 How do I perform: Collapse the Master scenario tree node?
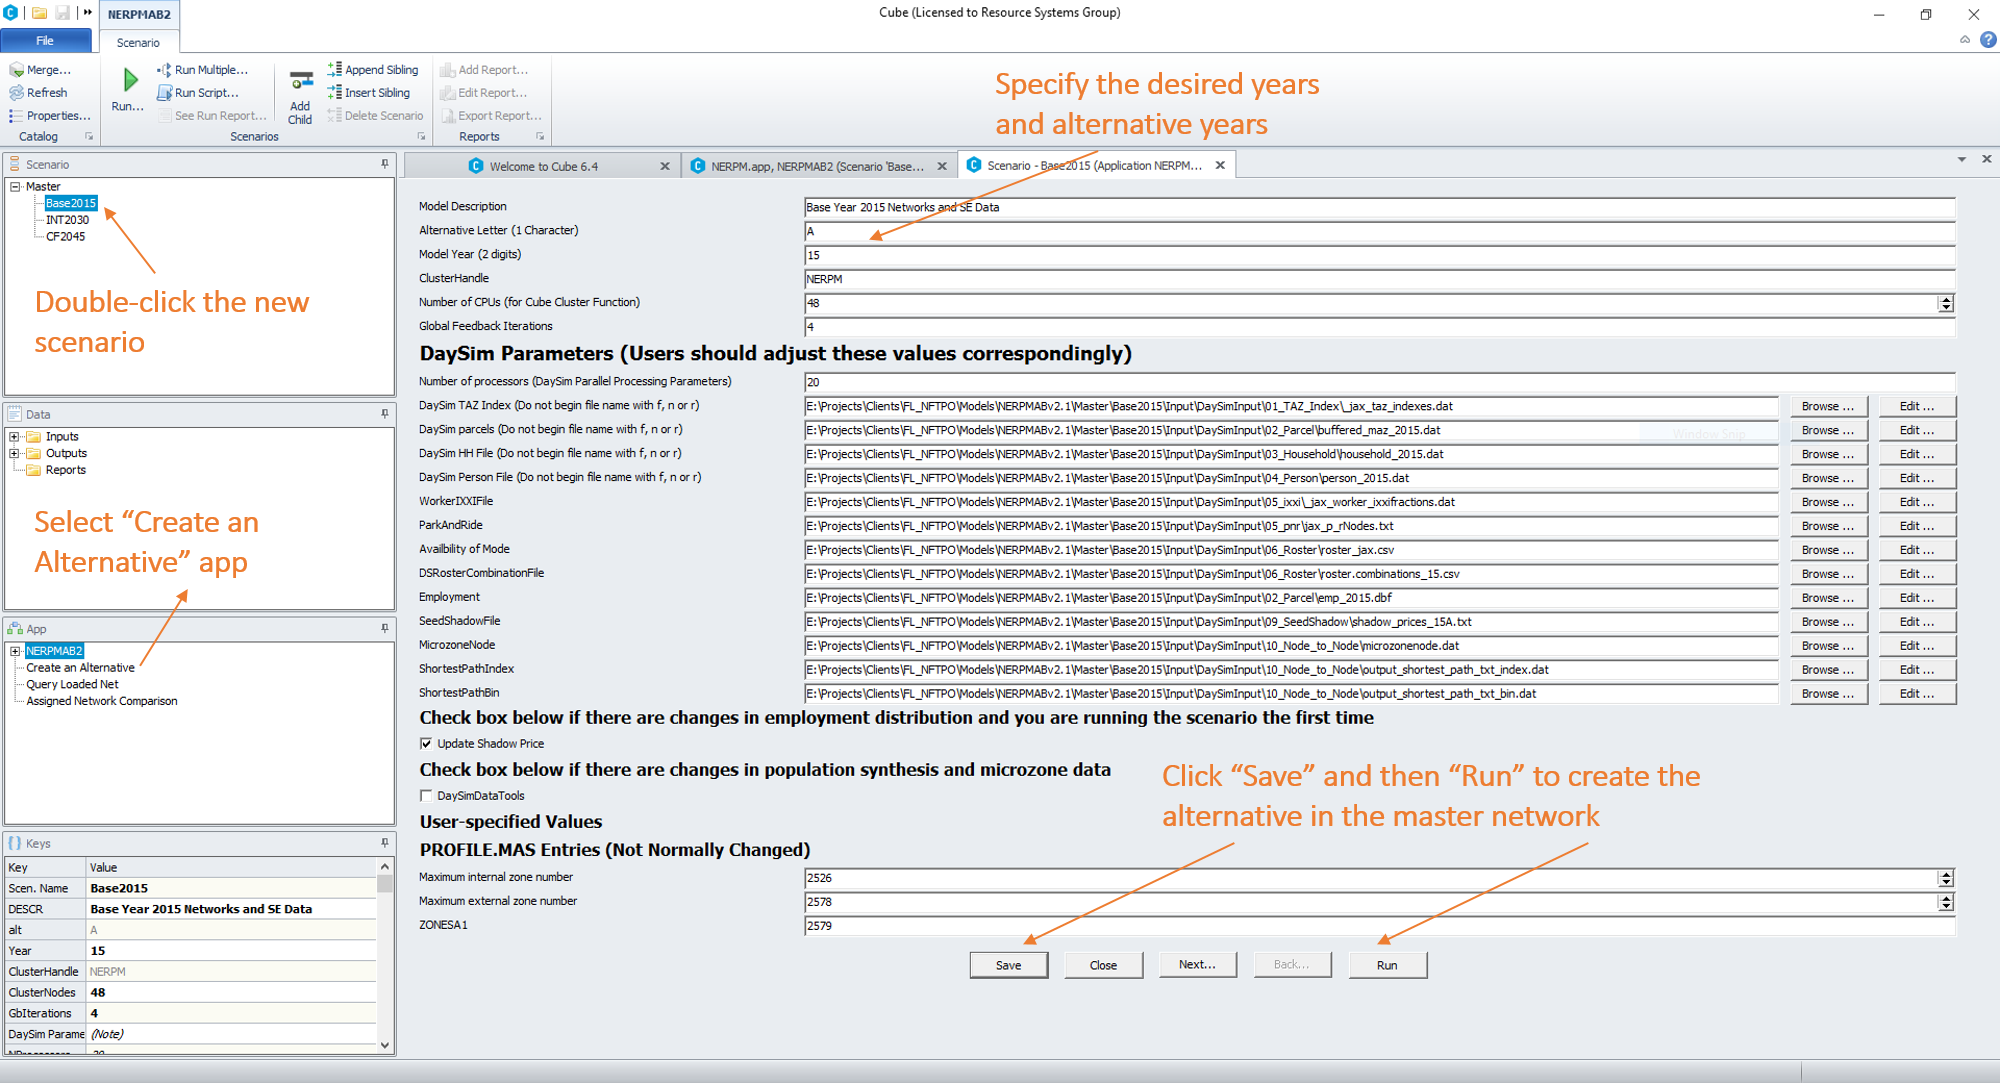point(15,187)
